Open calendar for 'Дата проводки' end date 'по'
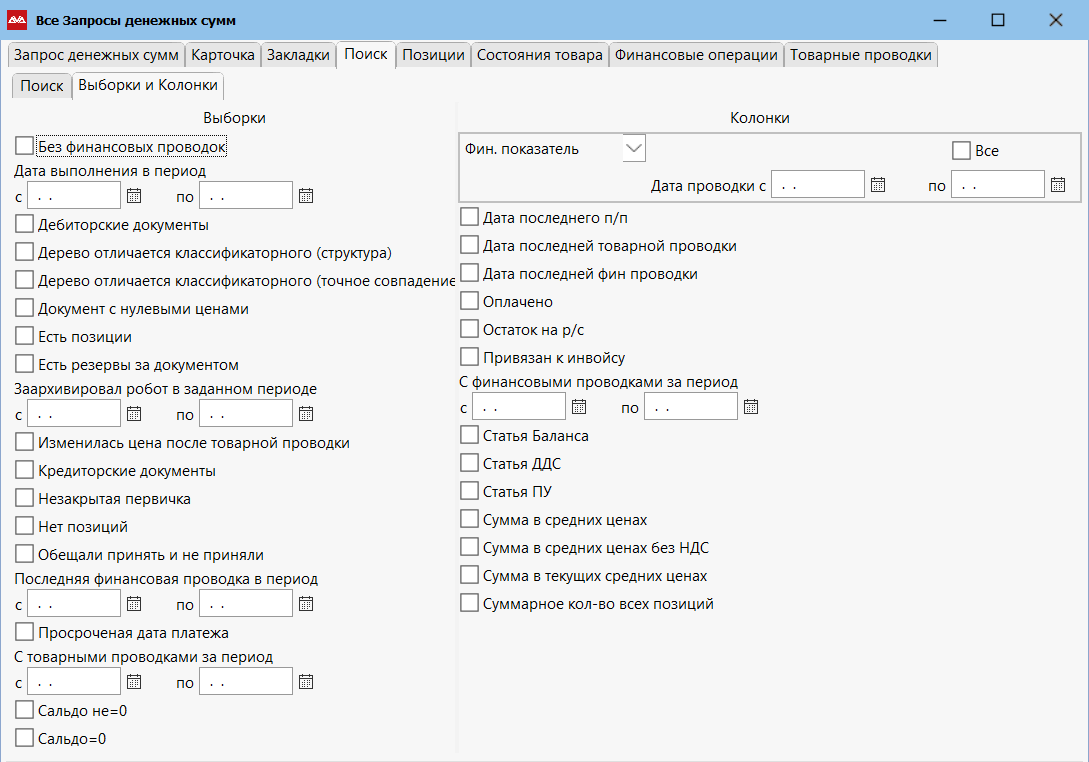The image size is (1089, 762). [1058, 185]
